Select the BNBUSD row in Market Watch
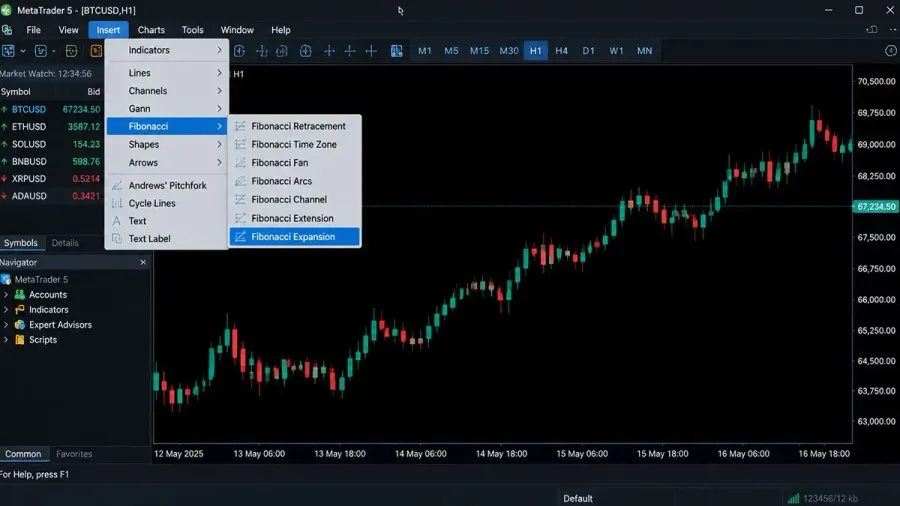This screenshot has height=506, width=900. 51,161
